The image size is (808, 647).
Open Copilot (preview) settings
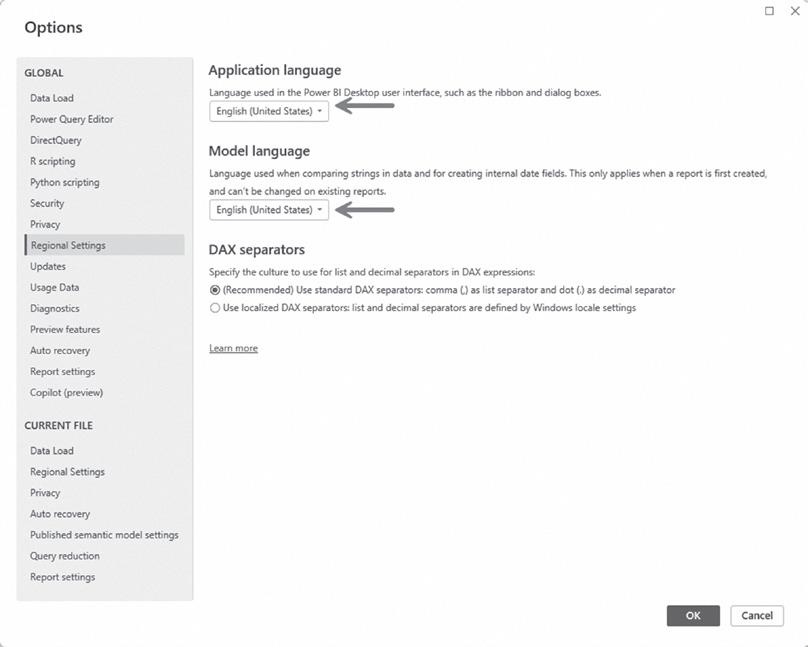point(66,392)
